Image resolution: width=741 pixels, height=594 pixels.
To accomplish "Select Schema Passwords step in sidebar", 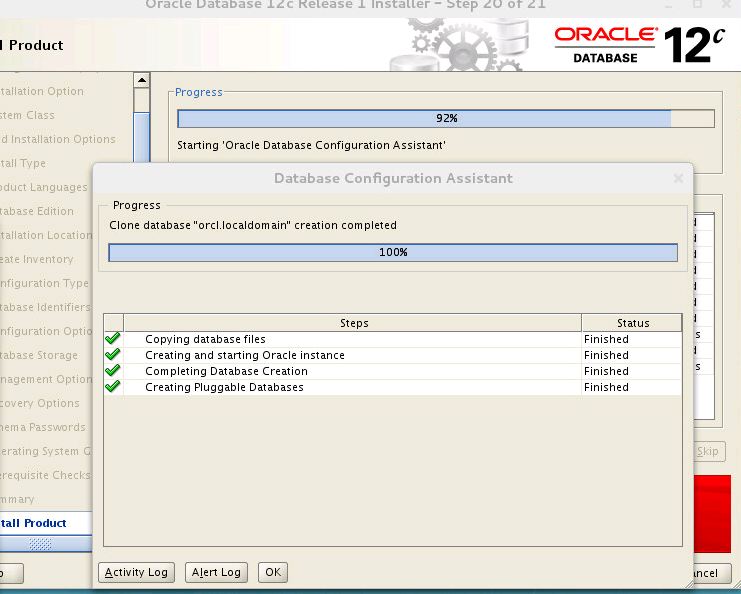I will (x=43, y=428).
